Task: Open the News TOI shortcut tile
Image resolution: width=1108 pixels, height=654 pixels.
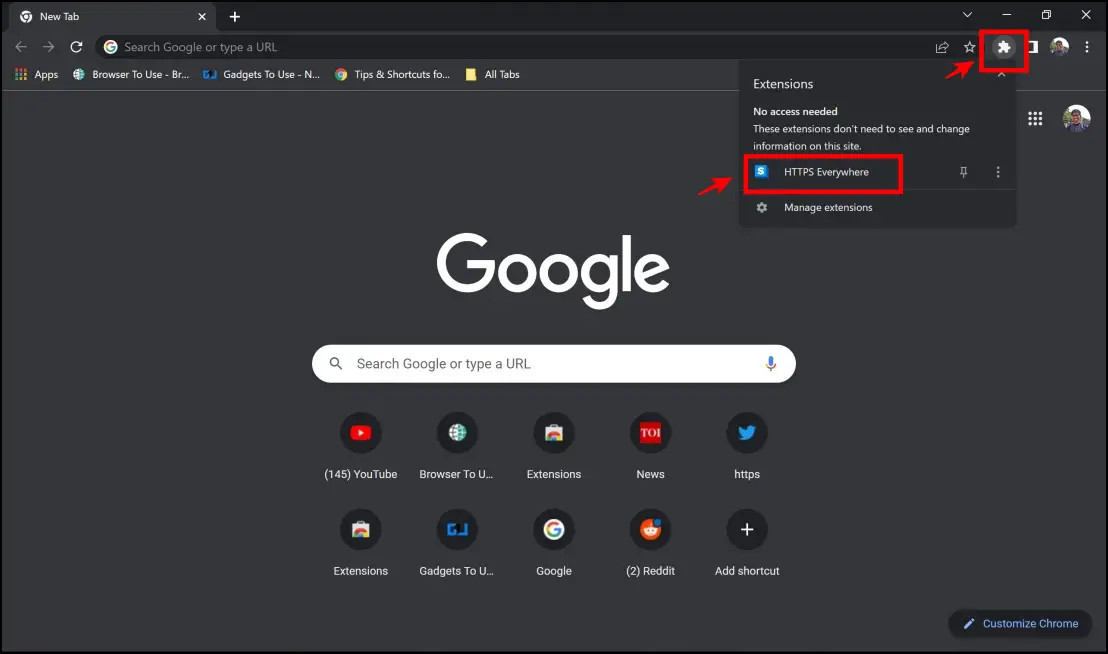Action: point(650,446)
